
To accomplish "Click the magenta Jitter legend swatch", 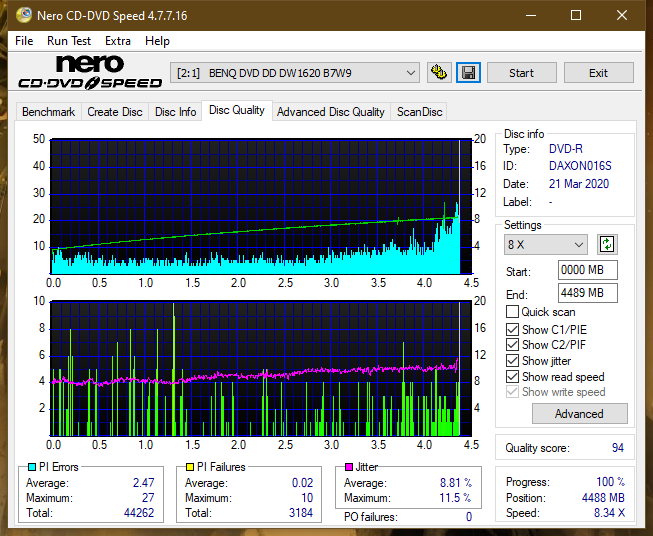I will tap(349, 467).
